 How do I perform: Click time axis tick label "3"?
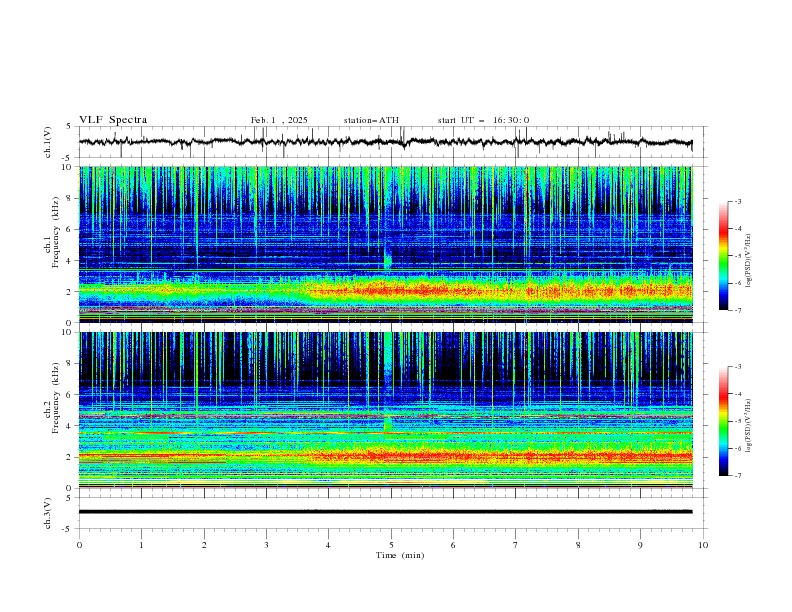click(x=266, y=545)
